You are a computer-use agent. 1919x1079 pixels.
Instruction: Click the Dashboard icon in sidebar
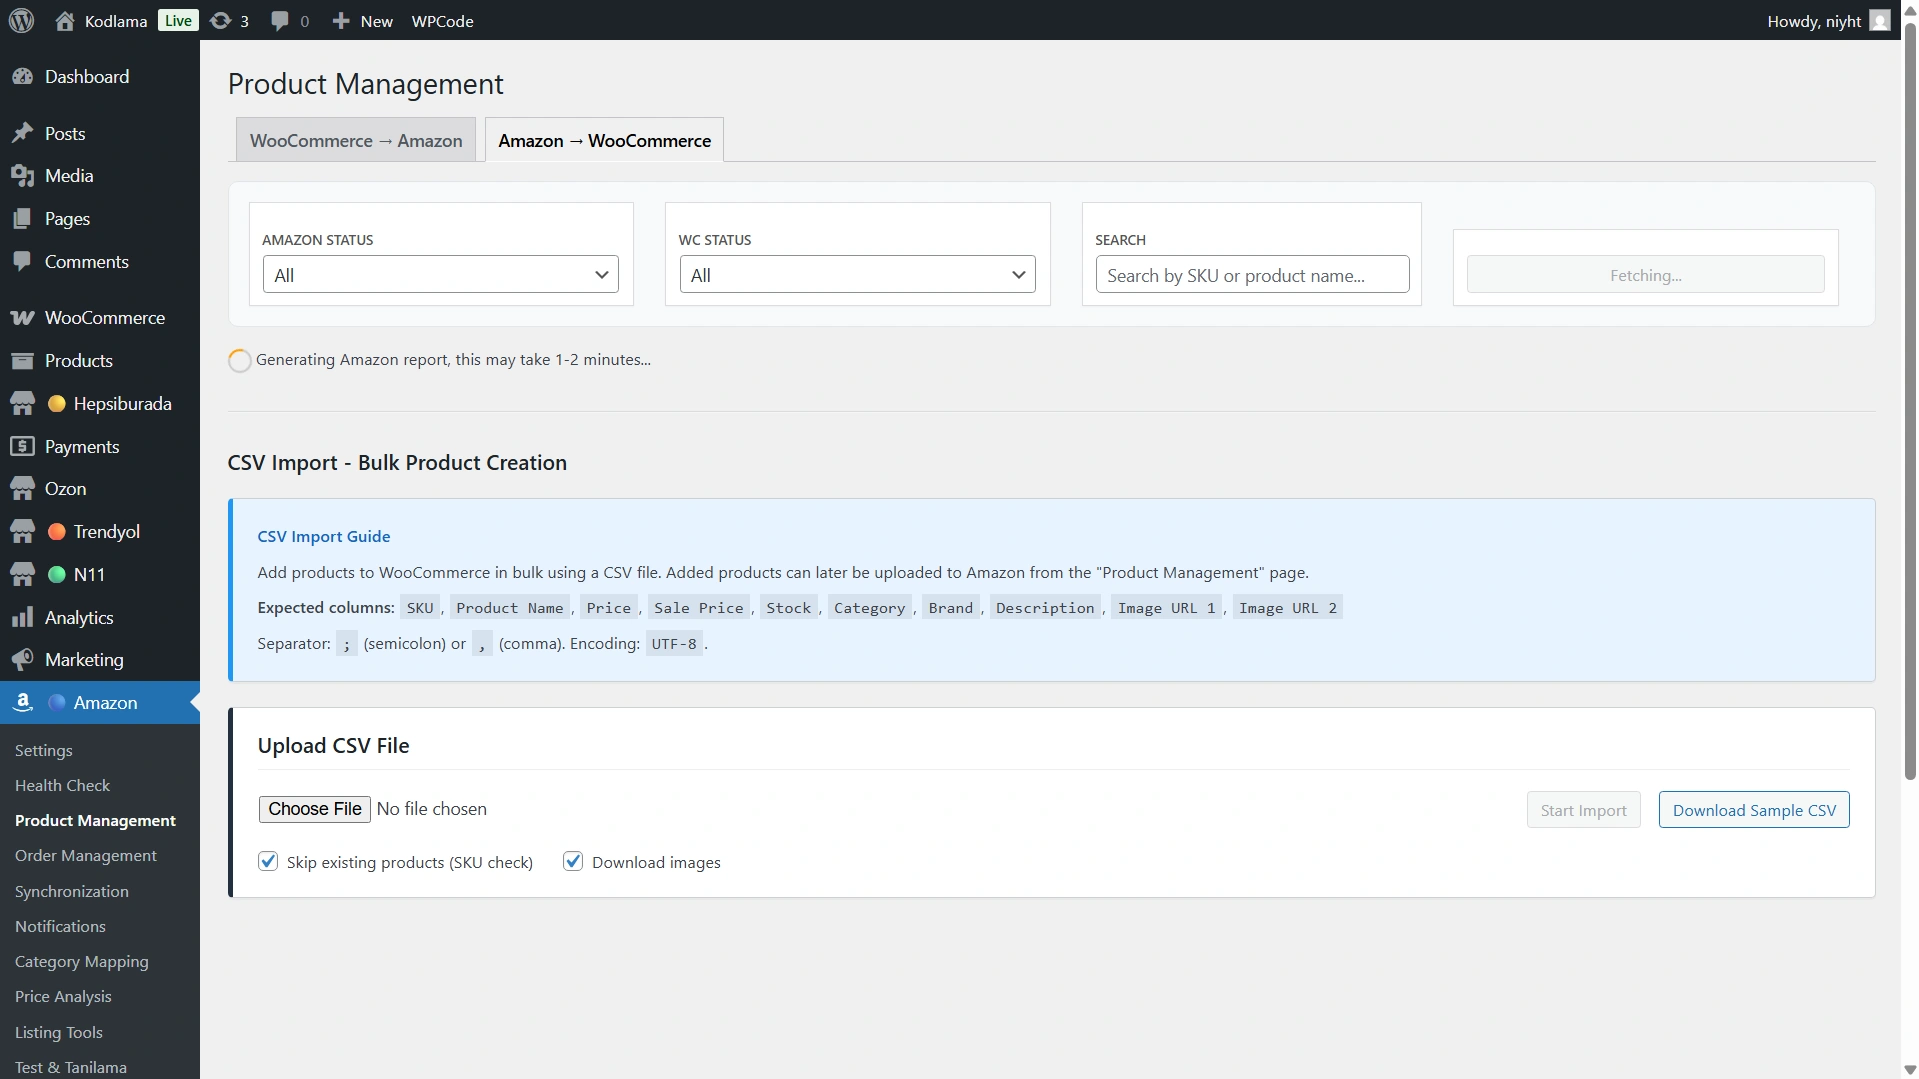(x=22, y=77)
